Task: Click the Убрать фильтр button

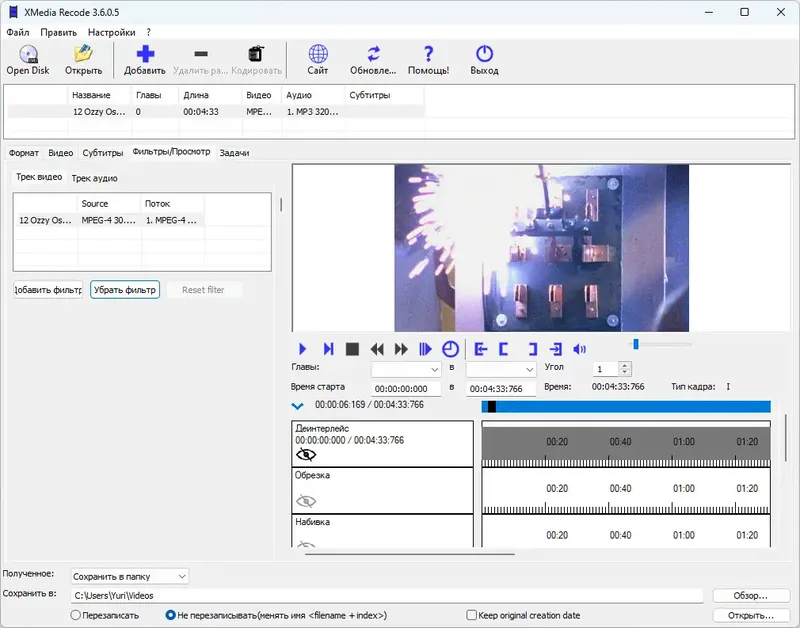Action: 125,290
